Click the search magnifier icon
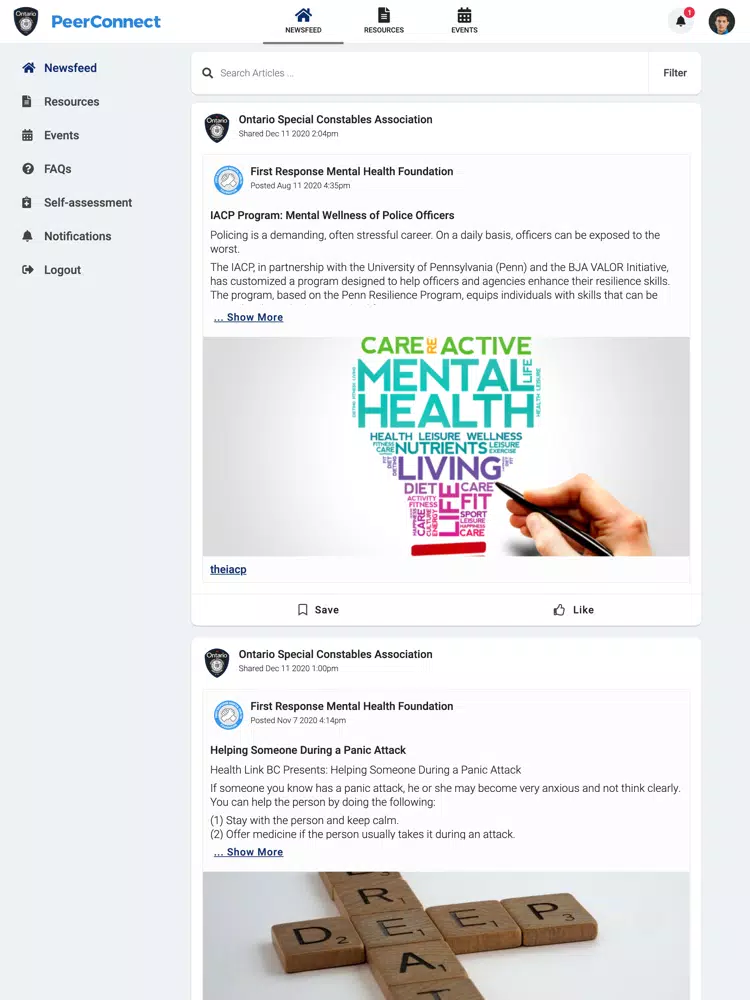 click(207, 73)
